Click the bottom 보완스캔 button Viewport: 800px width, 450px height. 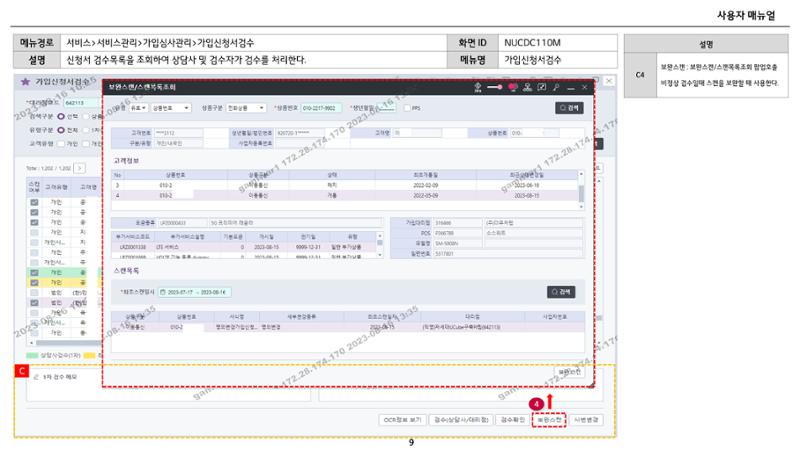(x=549, y=420)
